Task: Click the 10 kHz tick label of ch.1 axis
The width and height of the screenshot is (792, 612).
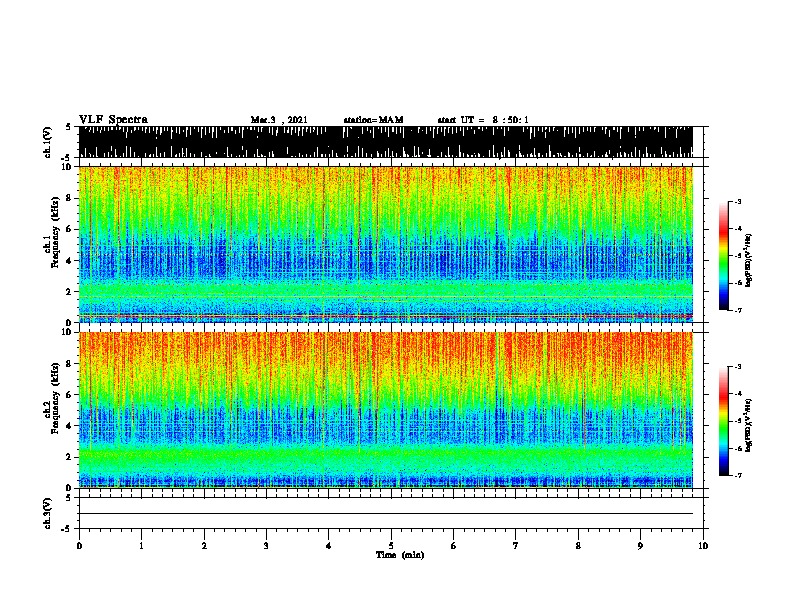Action: pos(67,167)
